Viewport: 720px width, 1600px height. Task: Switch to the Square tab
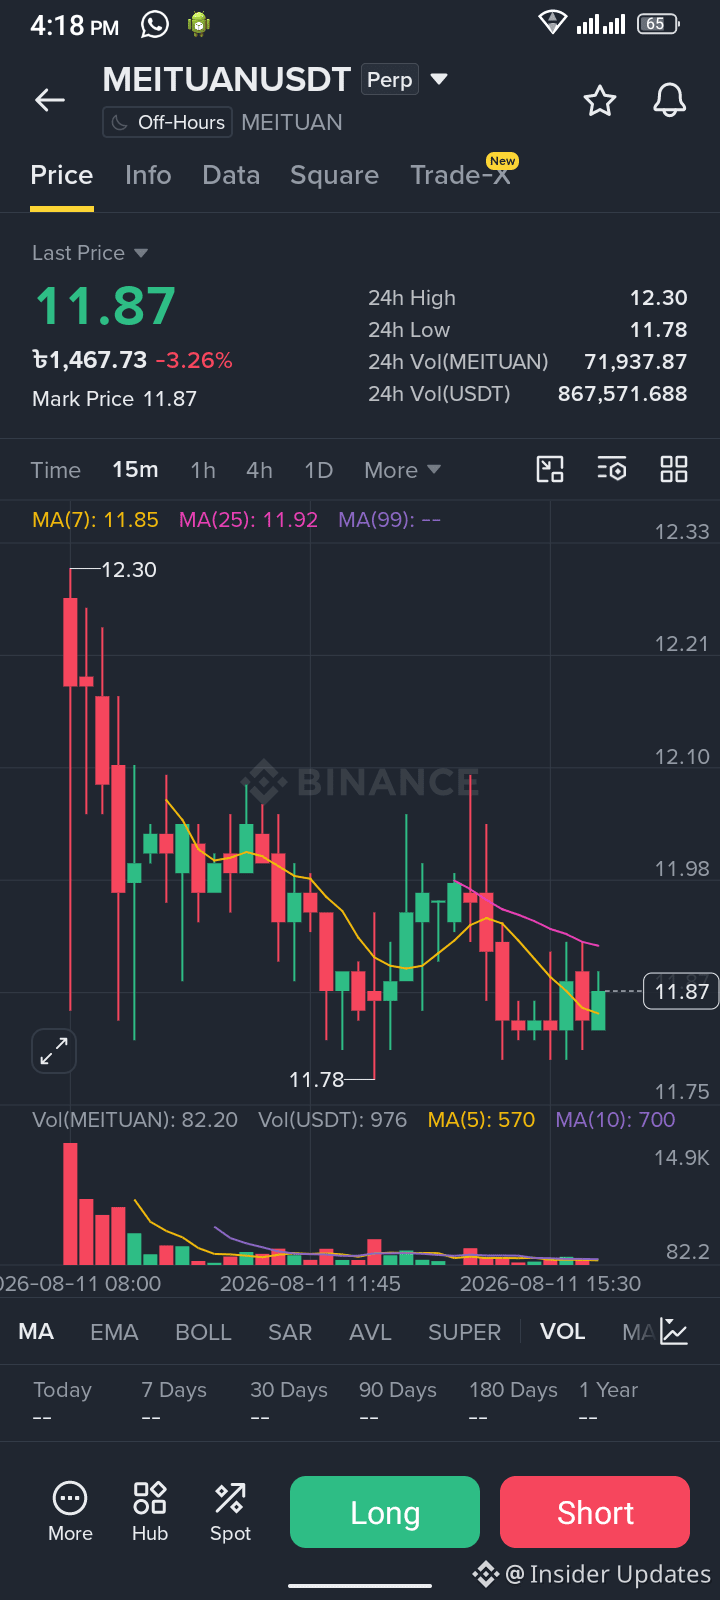(x=334, y=175)
